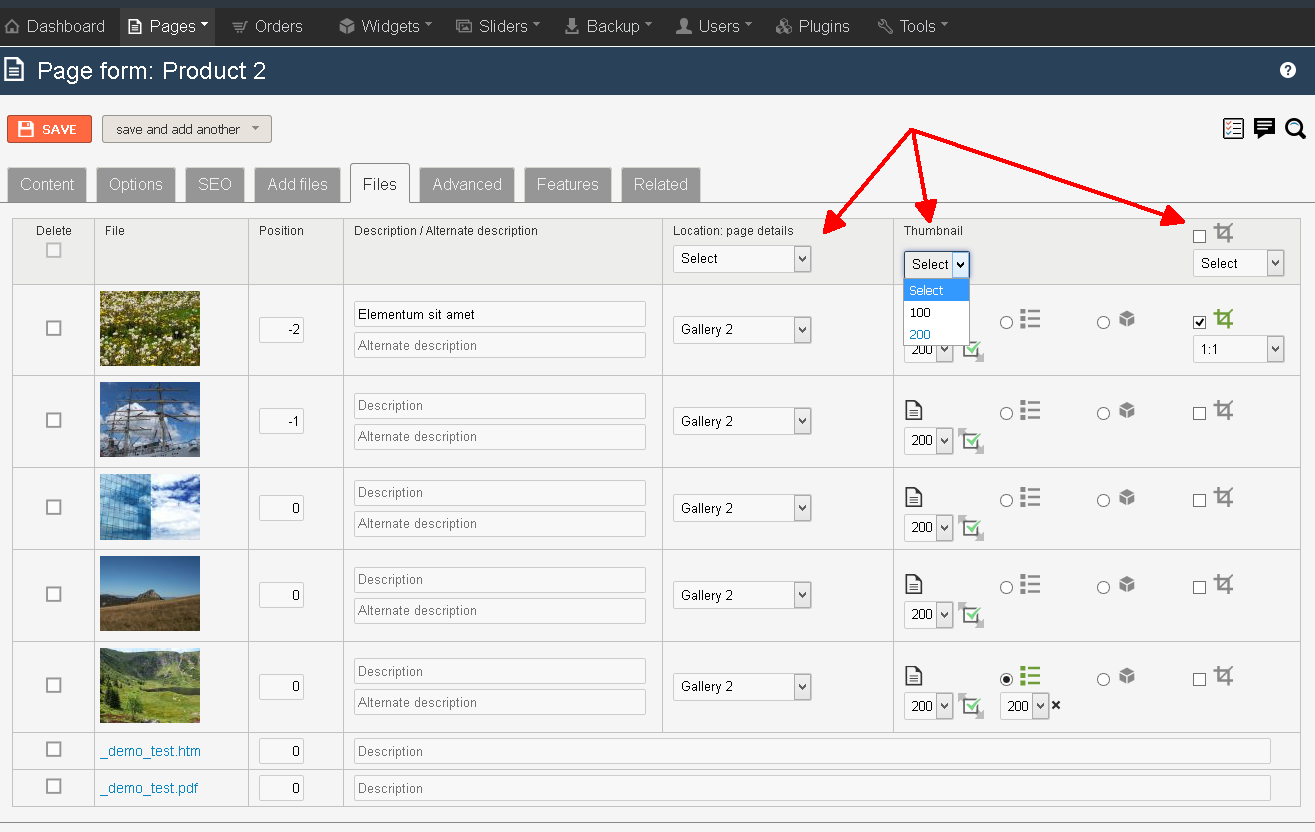Select the cube radio button in the green valley row

coord(1103,679)
